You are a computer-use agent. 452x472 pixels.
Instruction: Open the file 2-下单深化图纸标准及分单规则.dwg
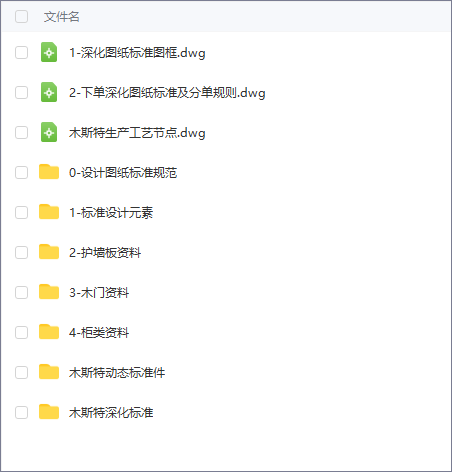pos(167,93)
